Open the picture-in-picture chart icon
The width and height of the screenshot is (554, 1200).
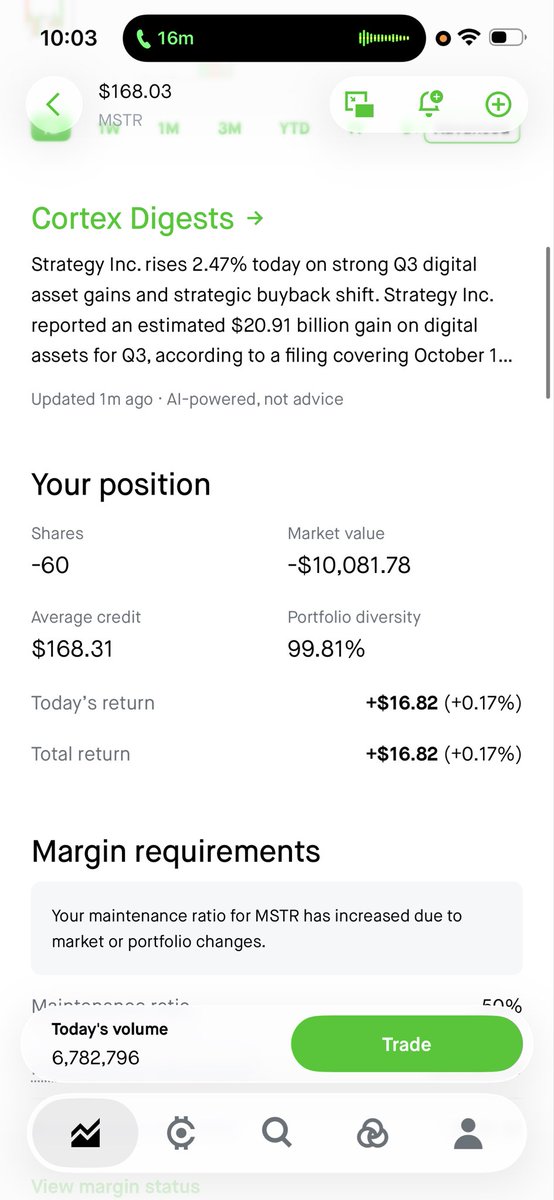(x=359, y=104)
